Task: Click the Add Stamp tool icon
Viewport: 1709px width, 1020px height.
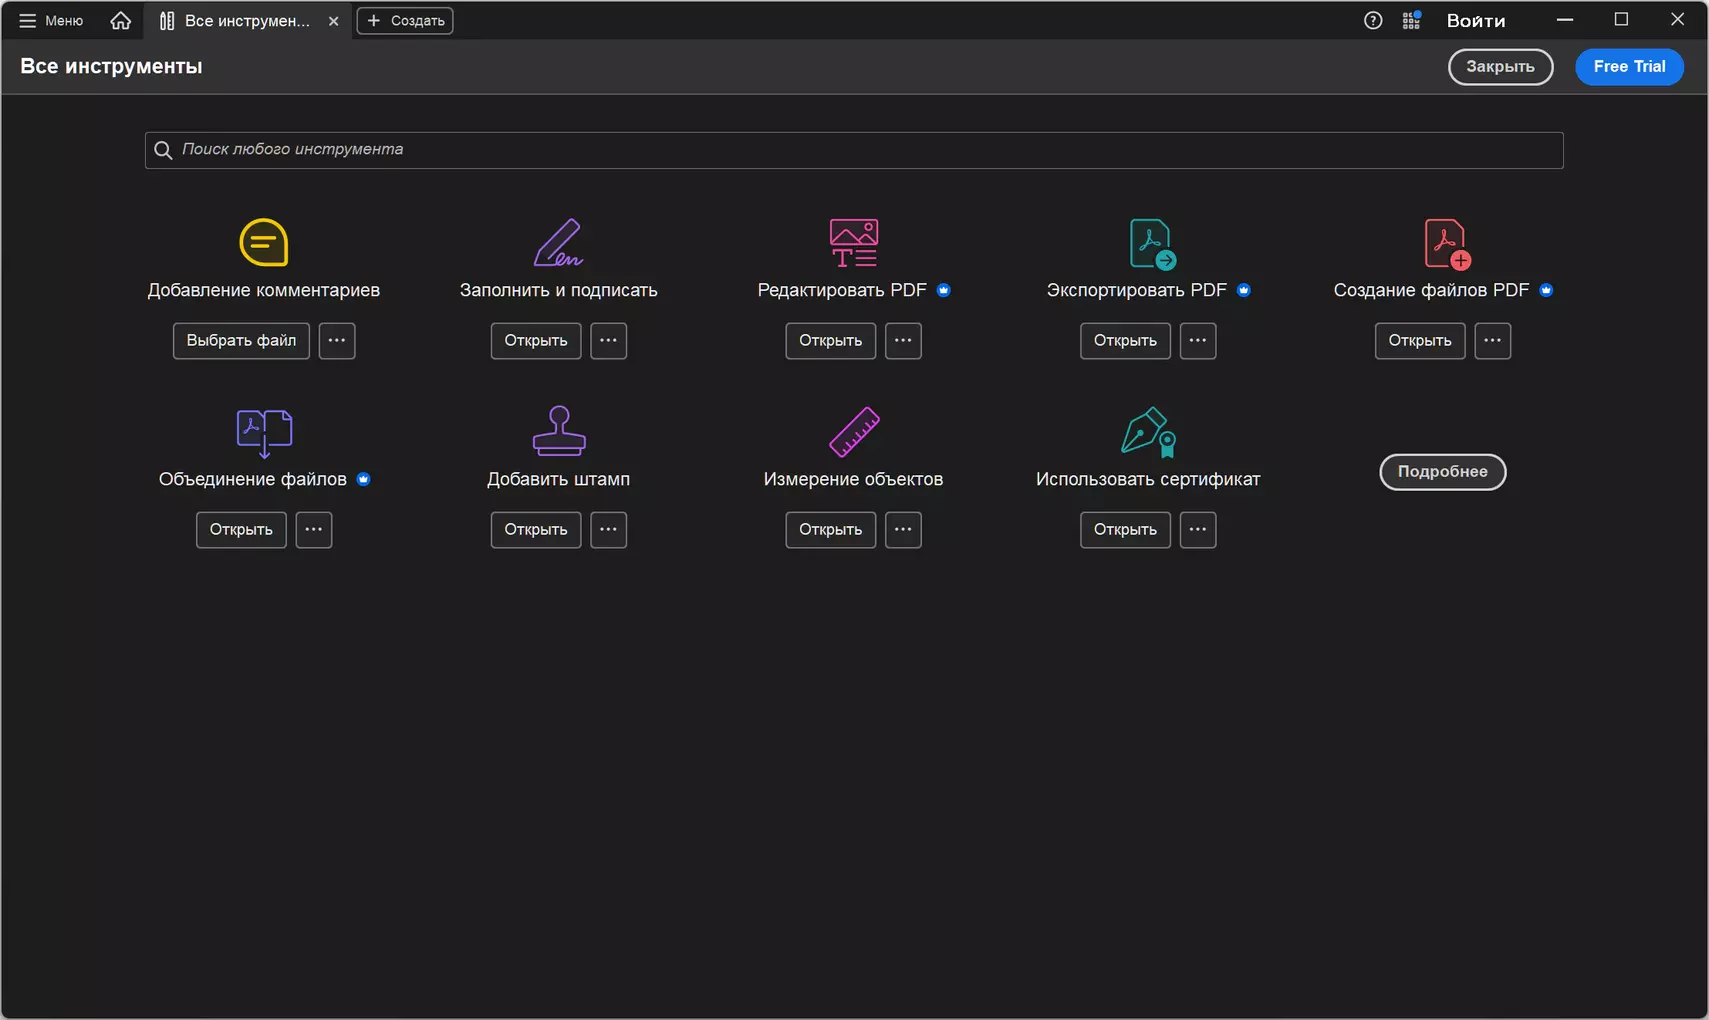Action: (559, 431)
